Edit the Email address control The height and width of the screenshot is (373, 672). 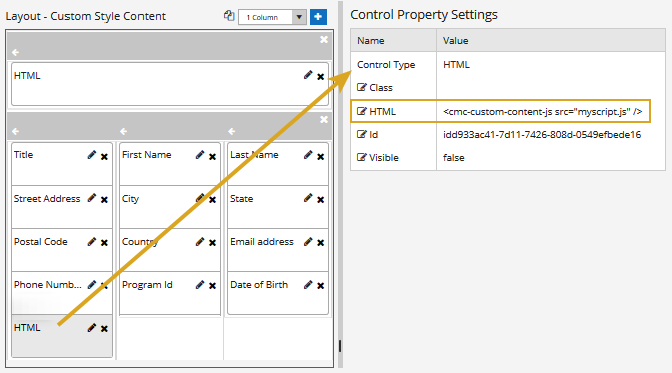coord(308,242)
